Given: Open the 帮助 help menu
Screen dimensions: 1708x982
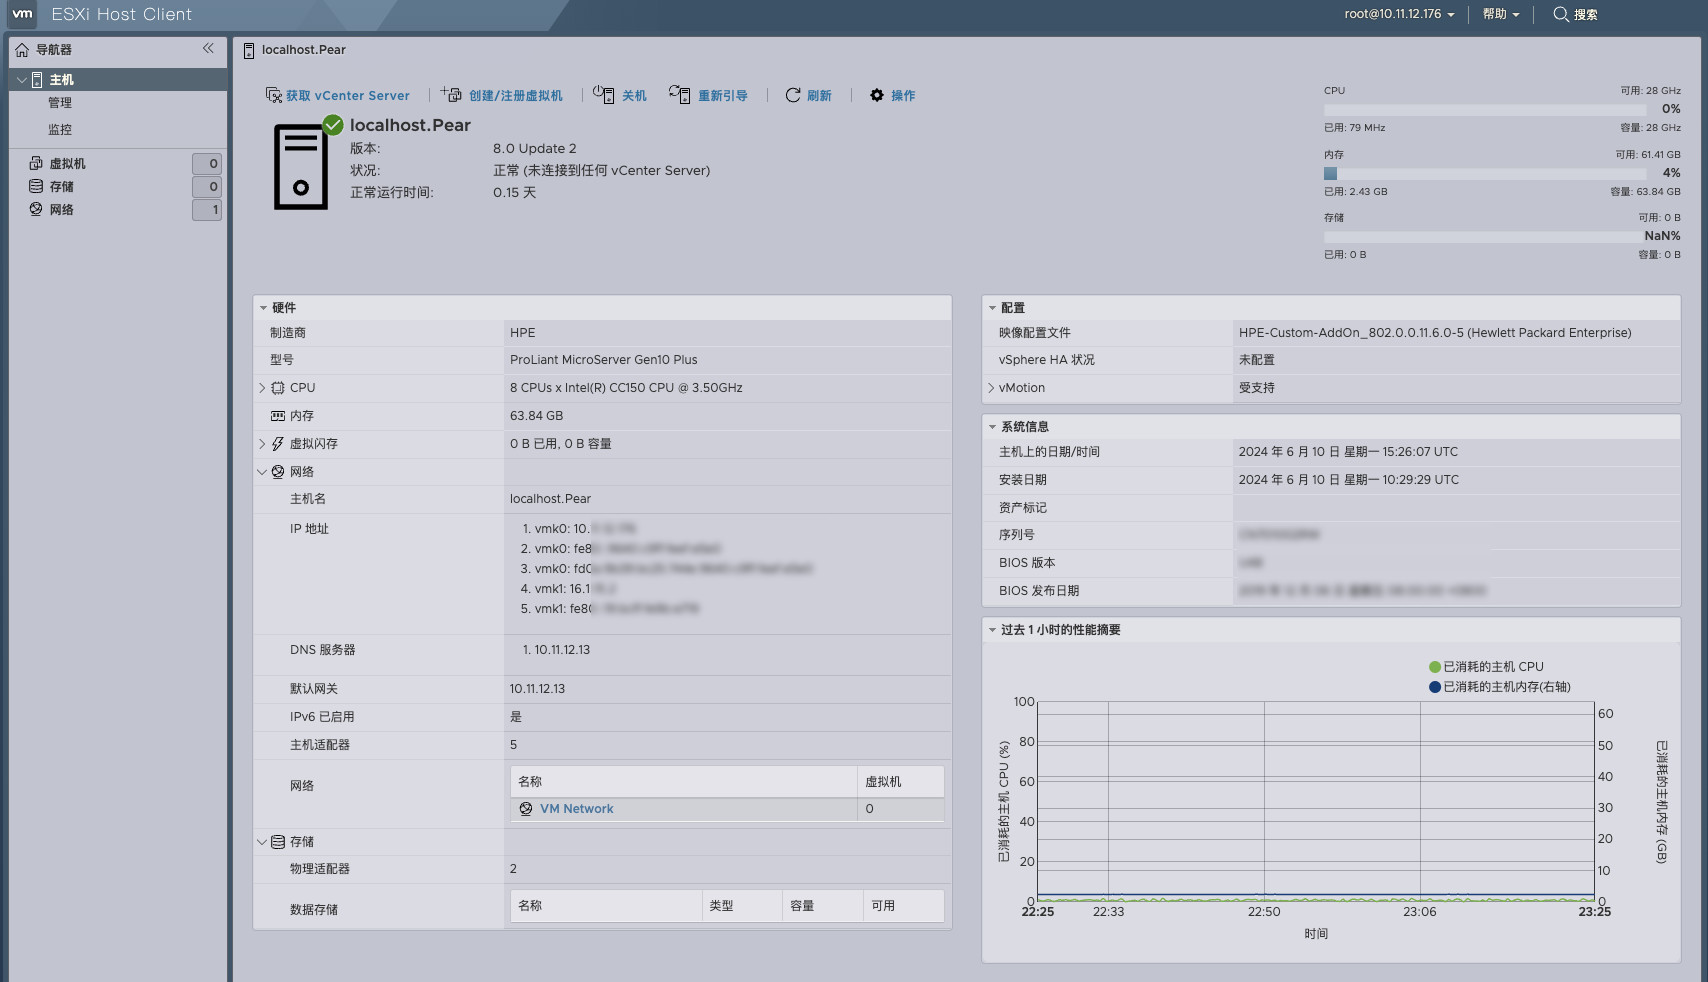Looking at the screenshot, I should click(1501, 14).
